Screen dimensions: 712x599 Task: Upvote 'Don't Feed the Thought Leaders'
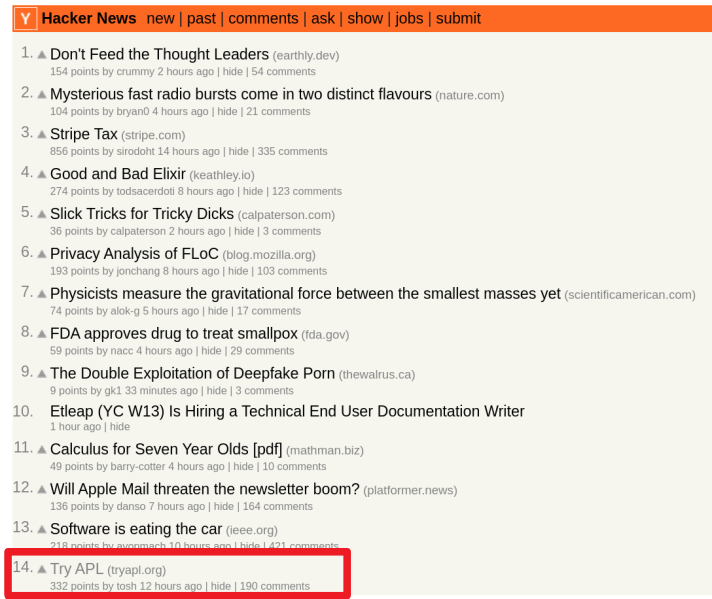[x=42, y=55]
